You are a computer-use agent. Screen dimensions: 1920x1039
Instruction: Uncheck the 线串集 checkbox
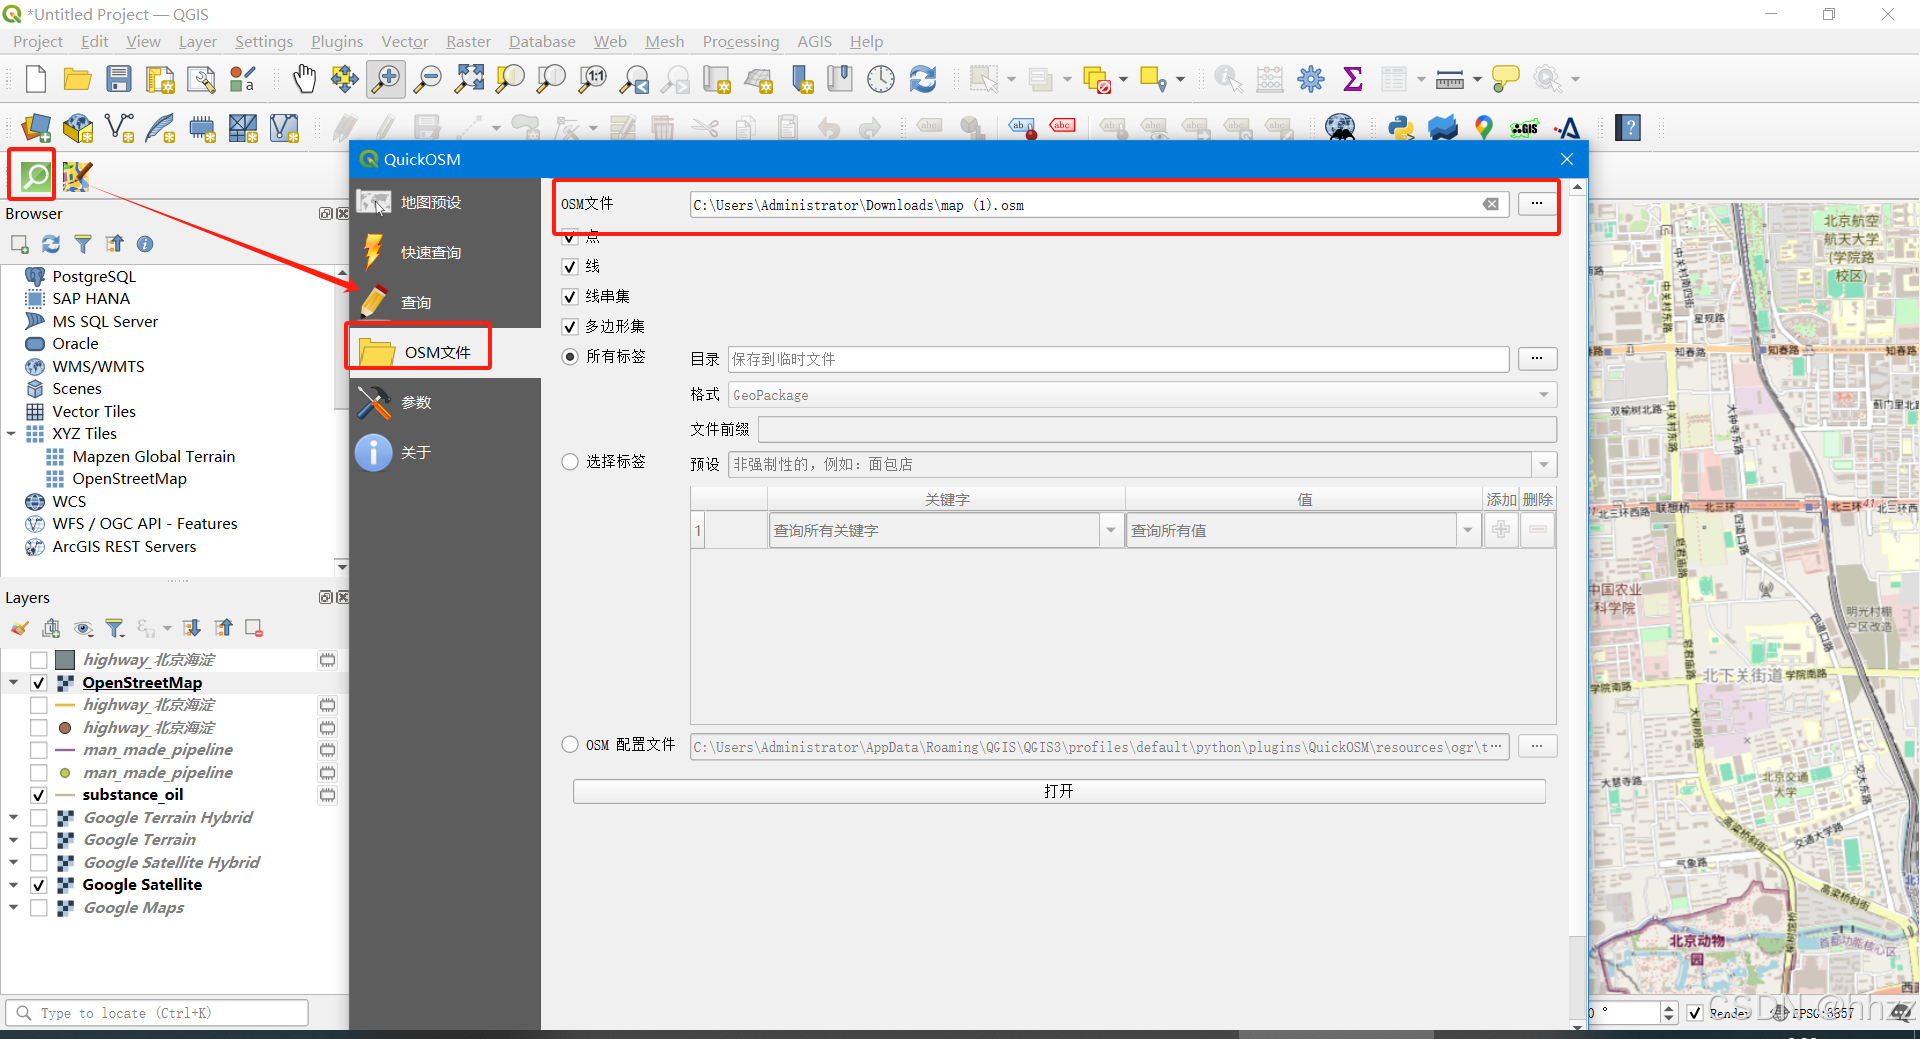click(570, 297)
